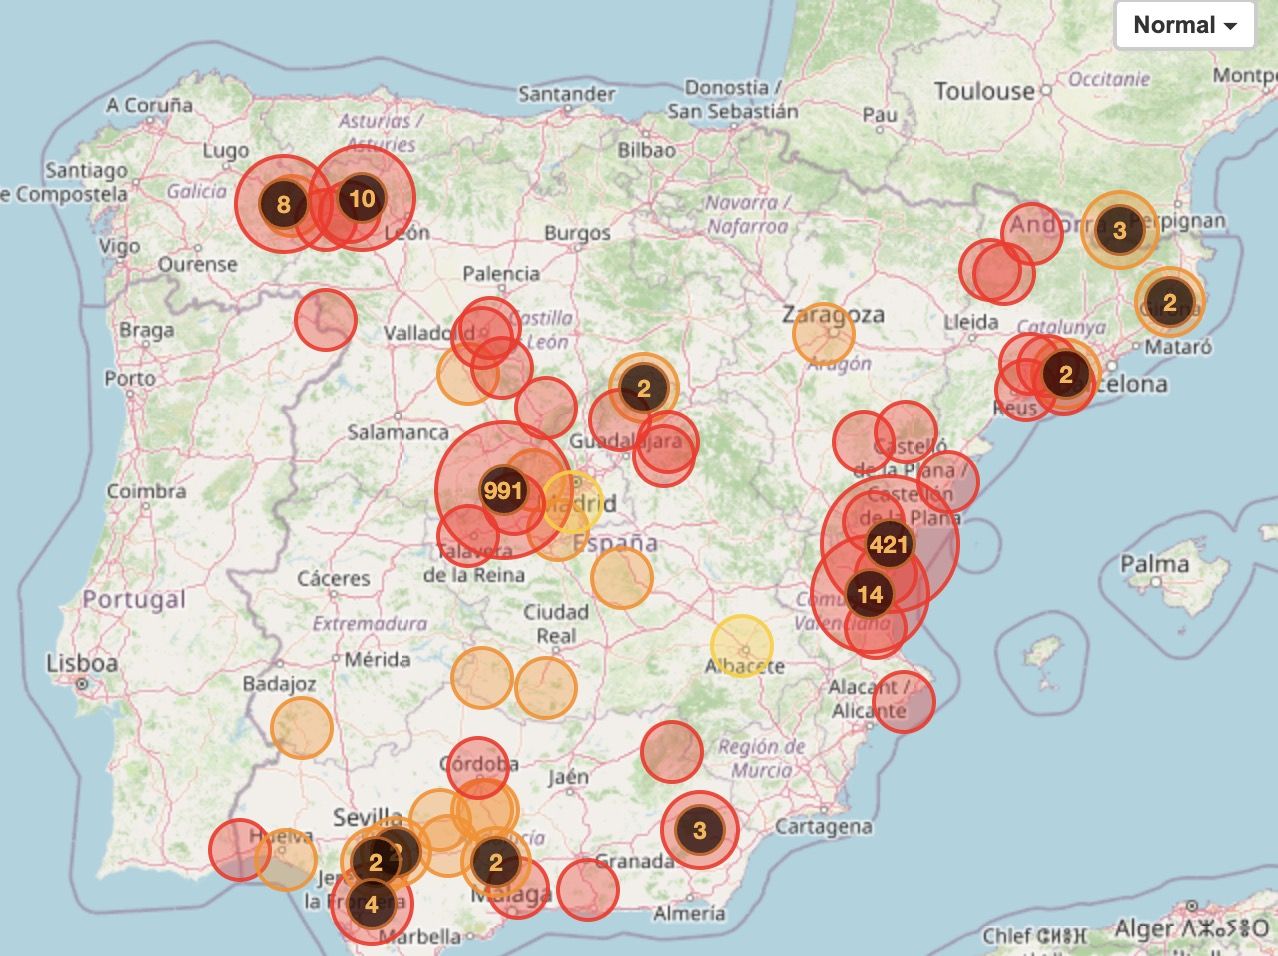Click the 2 cluster marker near Barcelona
The image size is (1278, 956).
(x=1065, y=374)
